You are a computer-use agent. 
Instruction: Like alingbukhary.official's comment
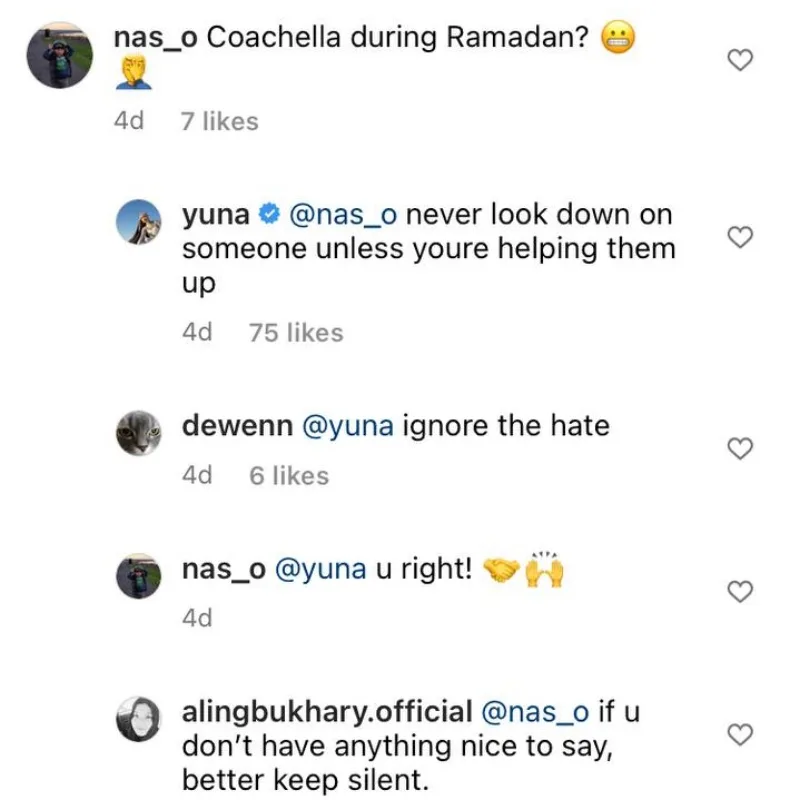click(738, 735)
